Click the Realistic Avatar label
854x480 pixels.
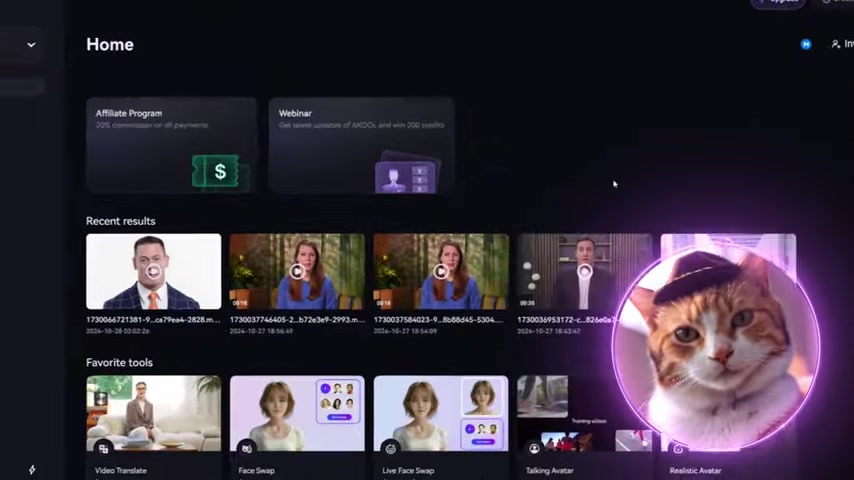[x=696, y=471]
